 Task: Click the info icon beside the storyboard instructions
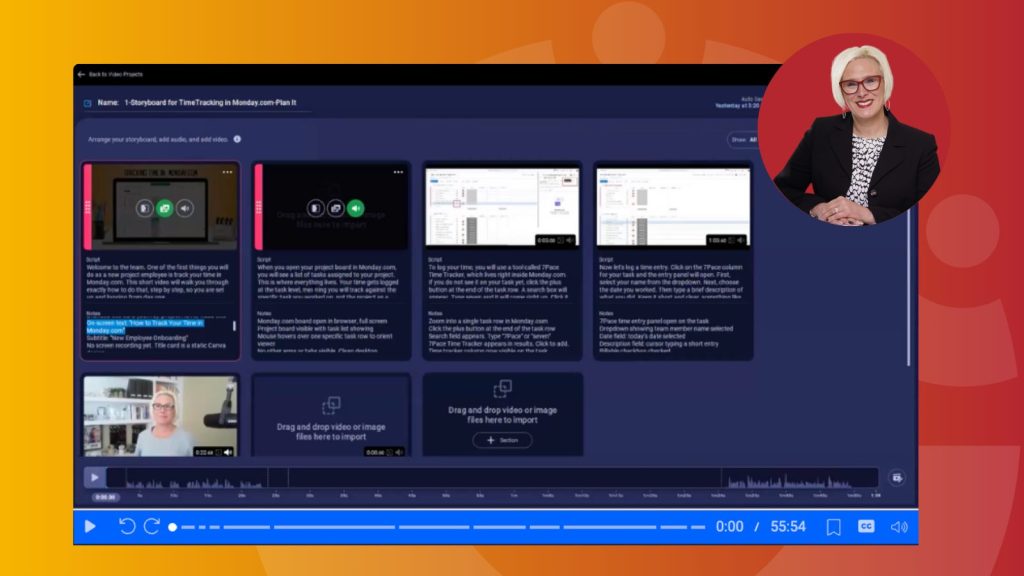(237, 139)
